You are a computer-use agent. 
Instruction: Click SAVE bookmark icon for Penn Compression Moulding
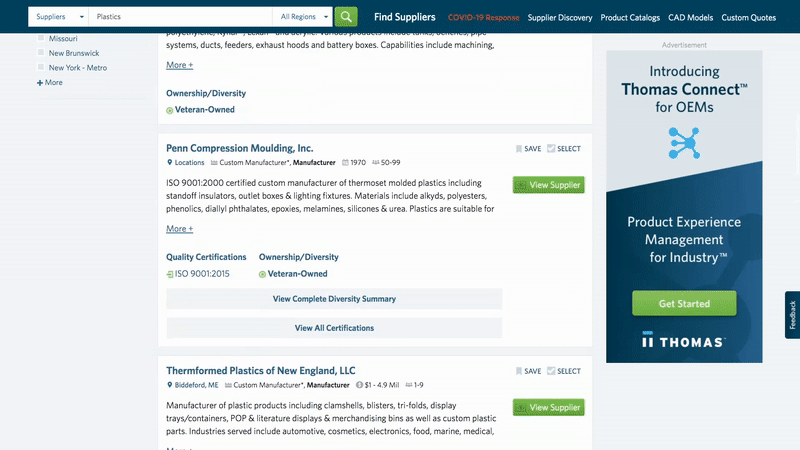[519, 149]
